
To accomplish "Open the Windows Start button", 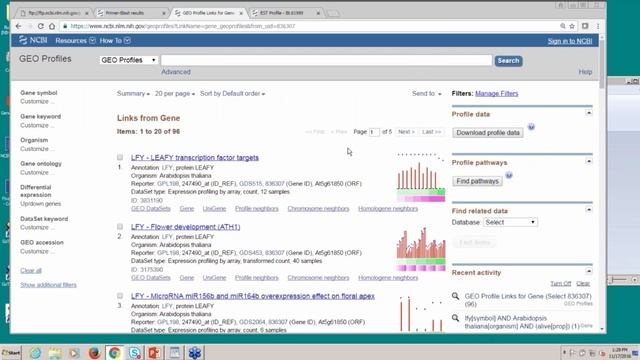I will pyautogui.click(x=11, y=353).
